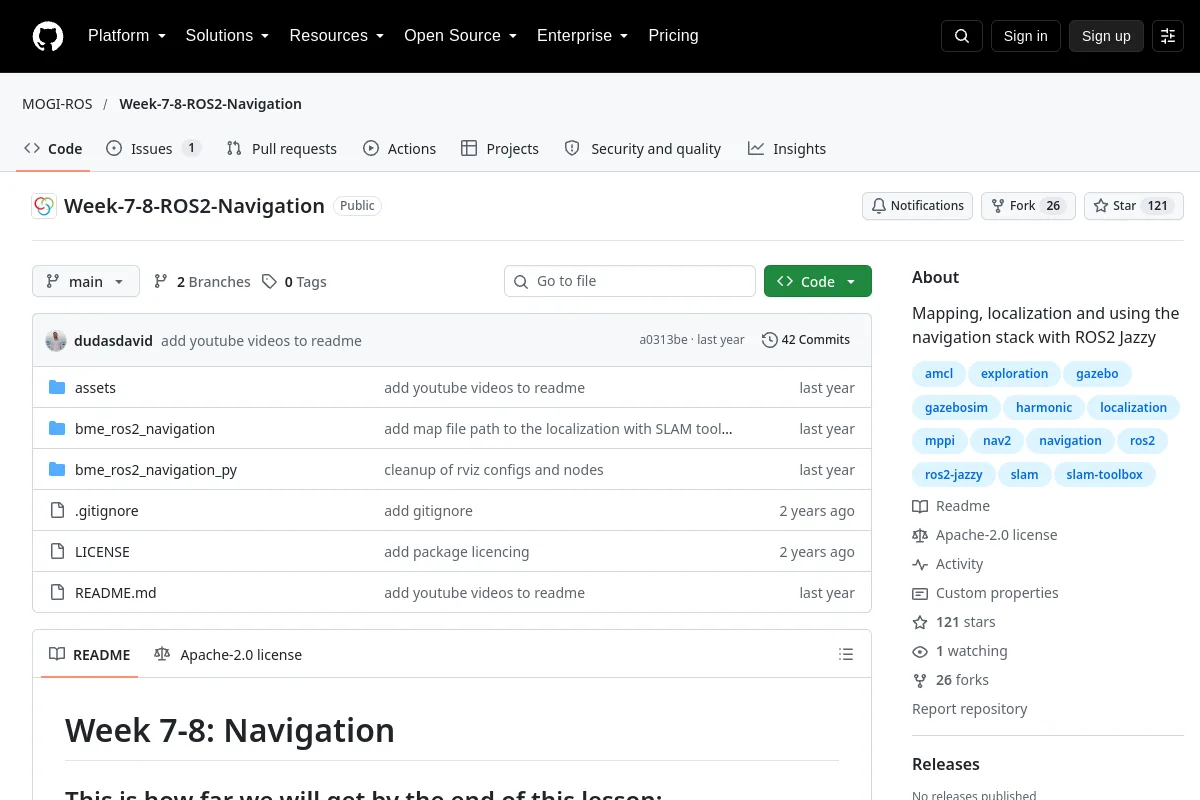
Task: Select the ros2-jazzy topic tag
Action: coord(953,475)
